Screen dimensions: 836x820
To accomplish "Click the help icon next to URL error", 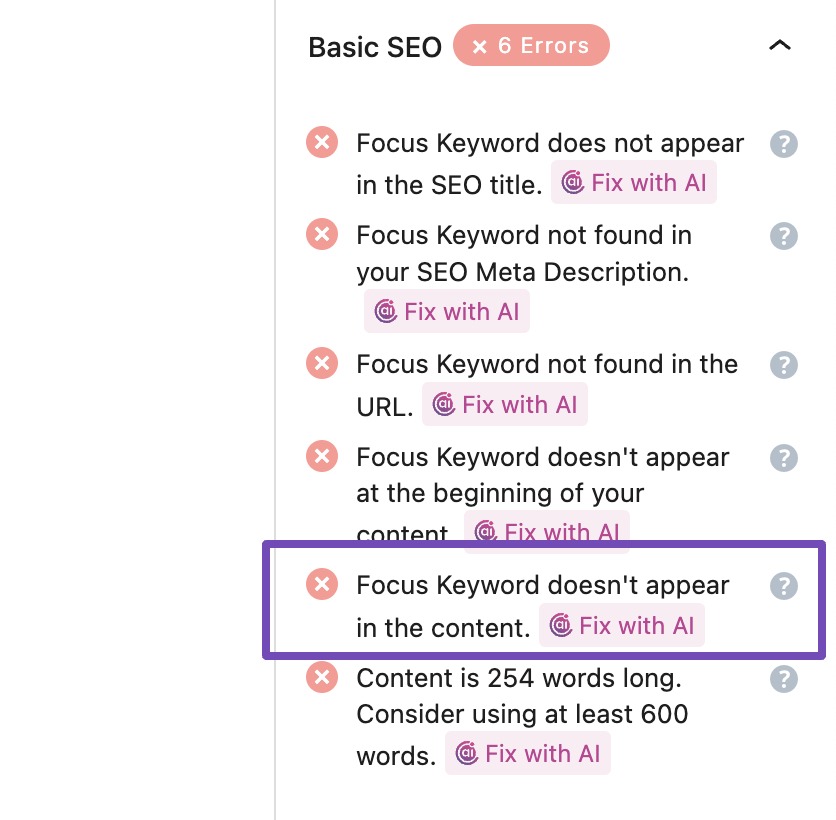I will coord(784,365).
